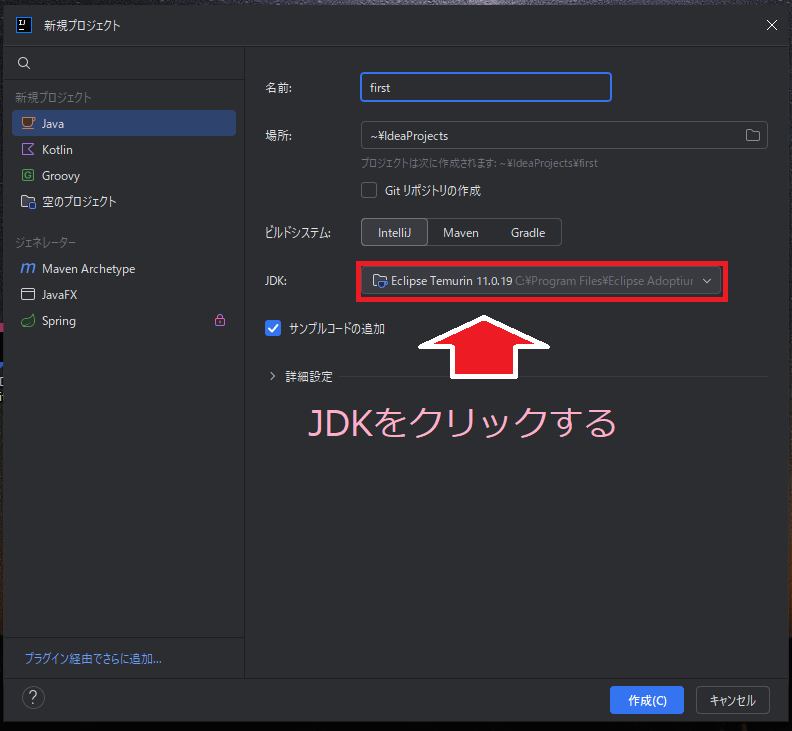Click the 作成(C) button
Viewport: 792px width, 731px height.
point(647,700)
